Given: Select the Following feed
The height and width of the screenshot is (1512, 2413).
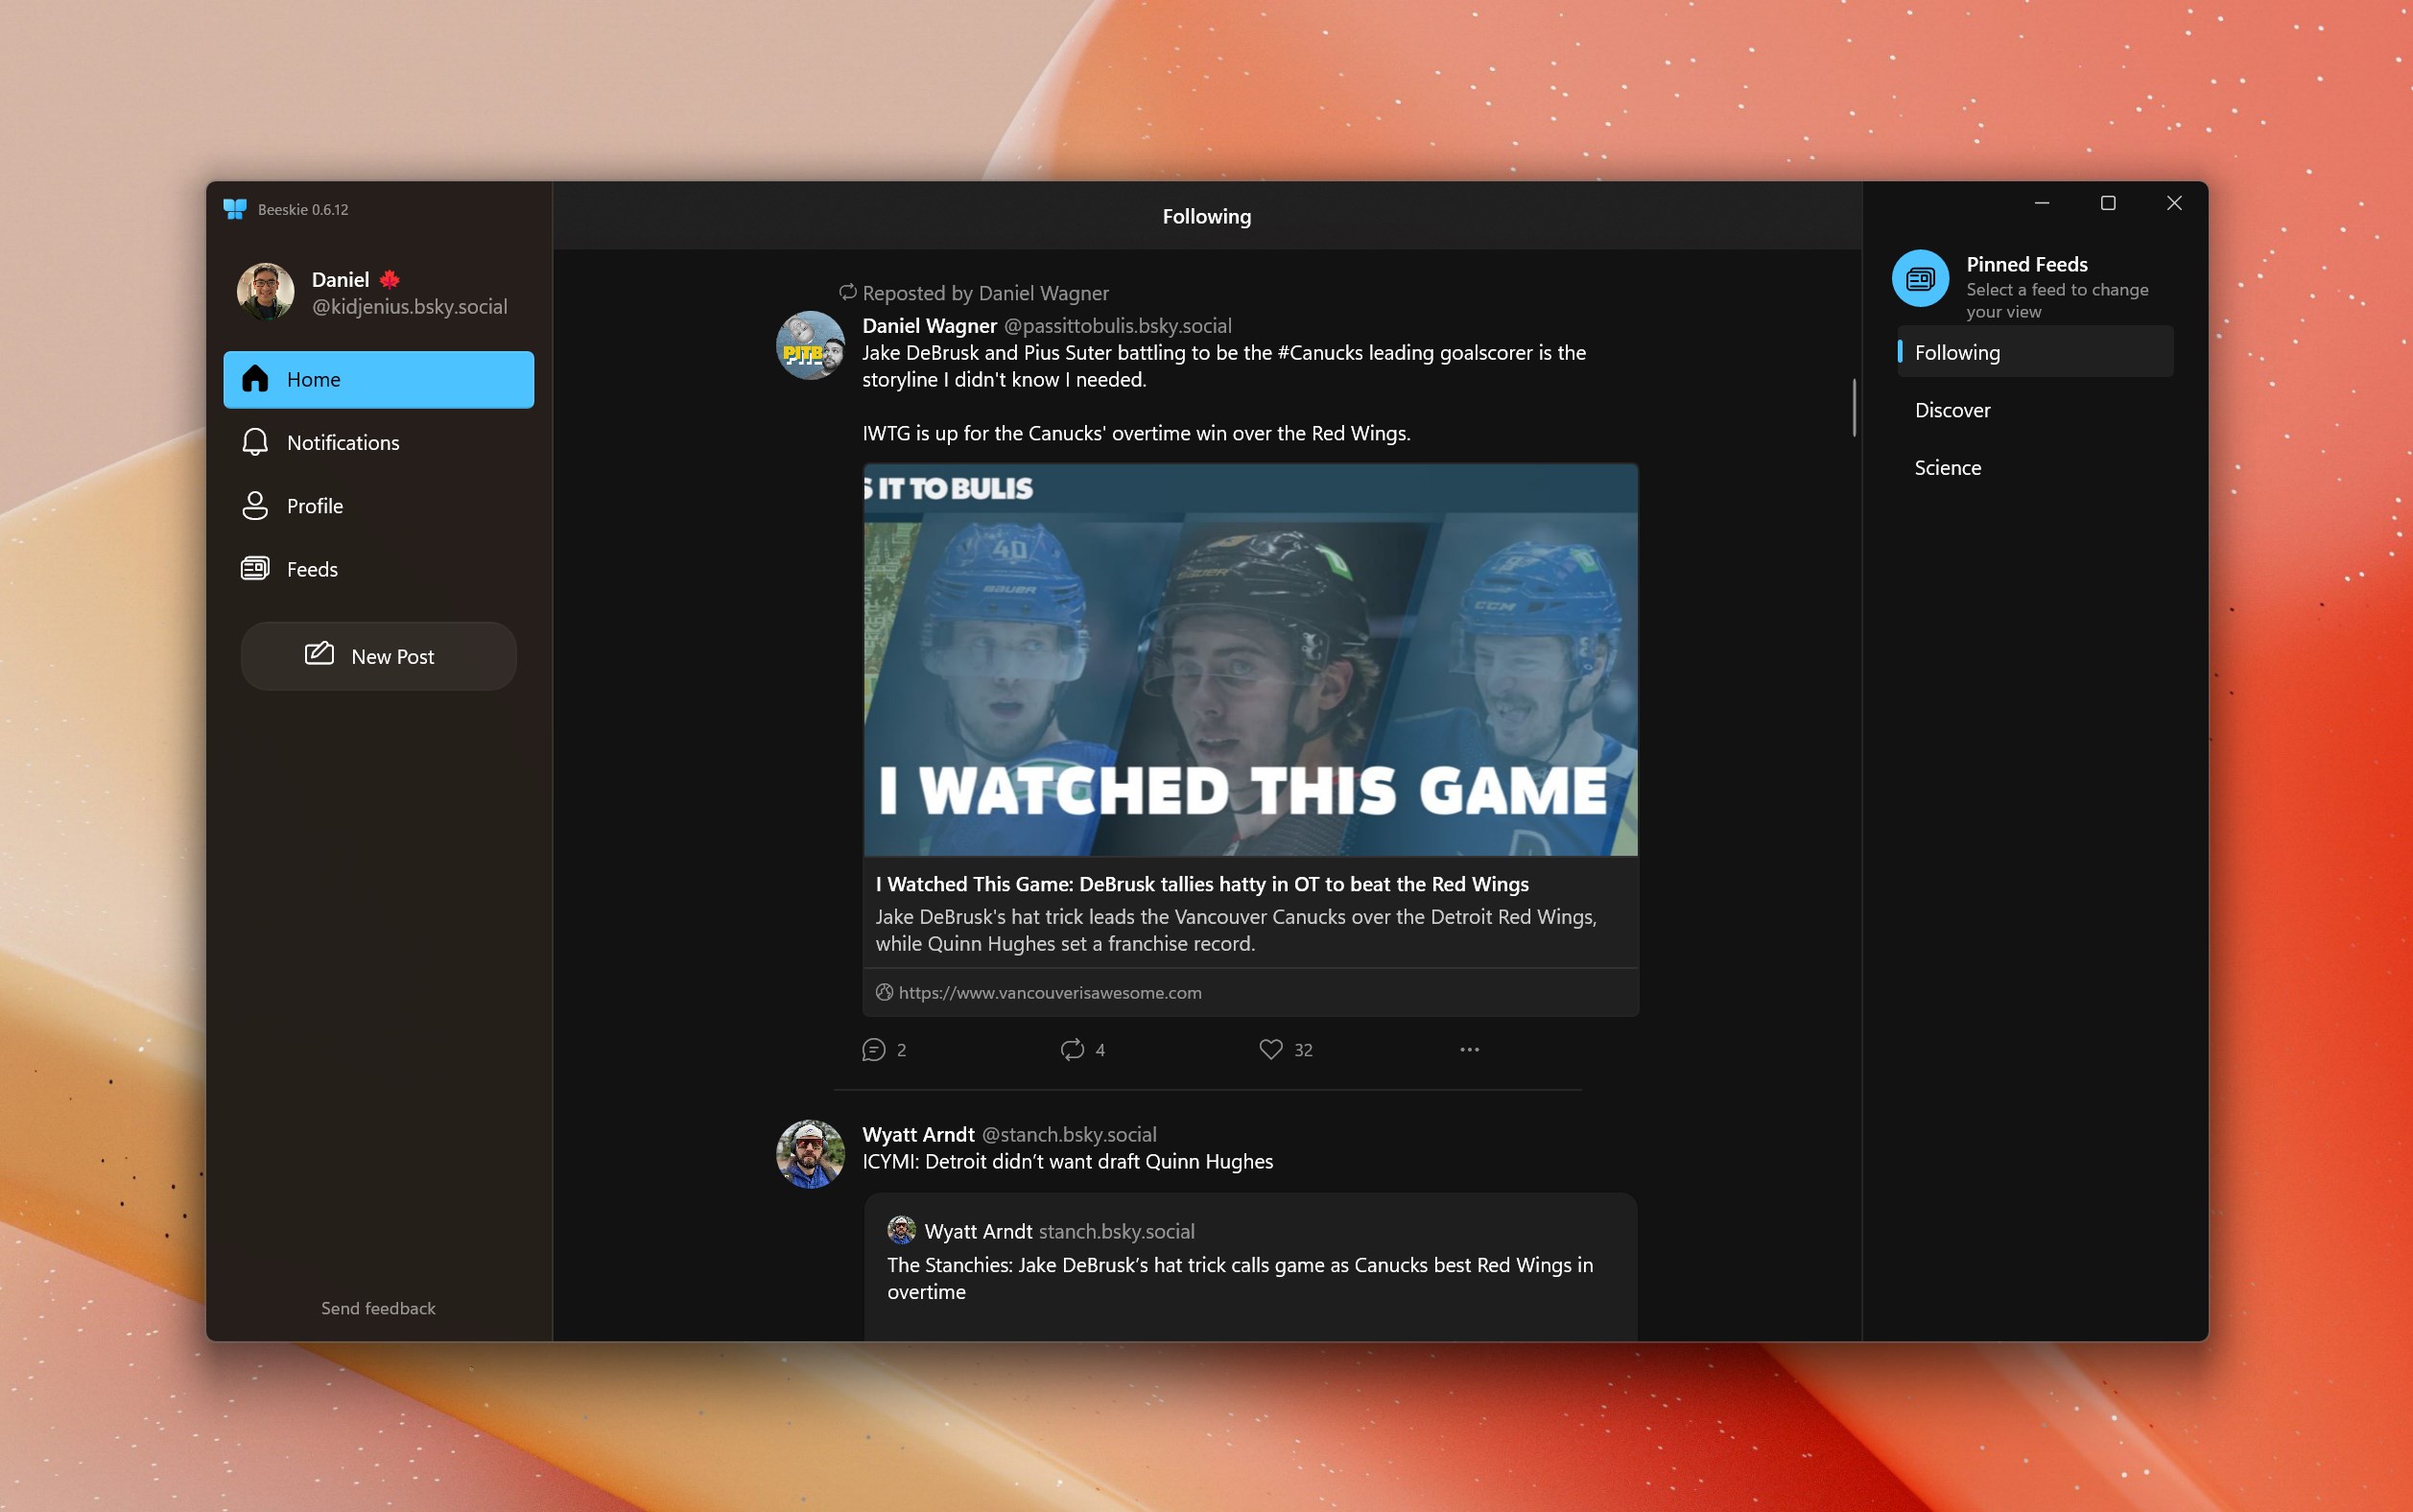Looking at the screenshot, I should click(x=1956, y=352).
